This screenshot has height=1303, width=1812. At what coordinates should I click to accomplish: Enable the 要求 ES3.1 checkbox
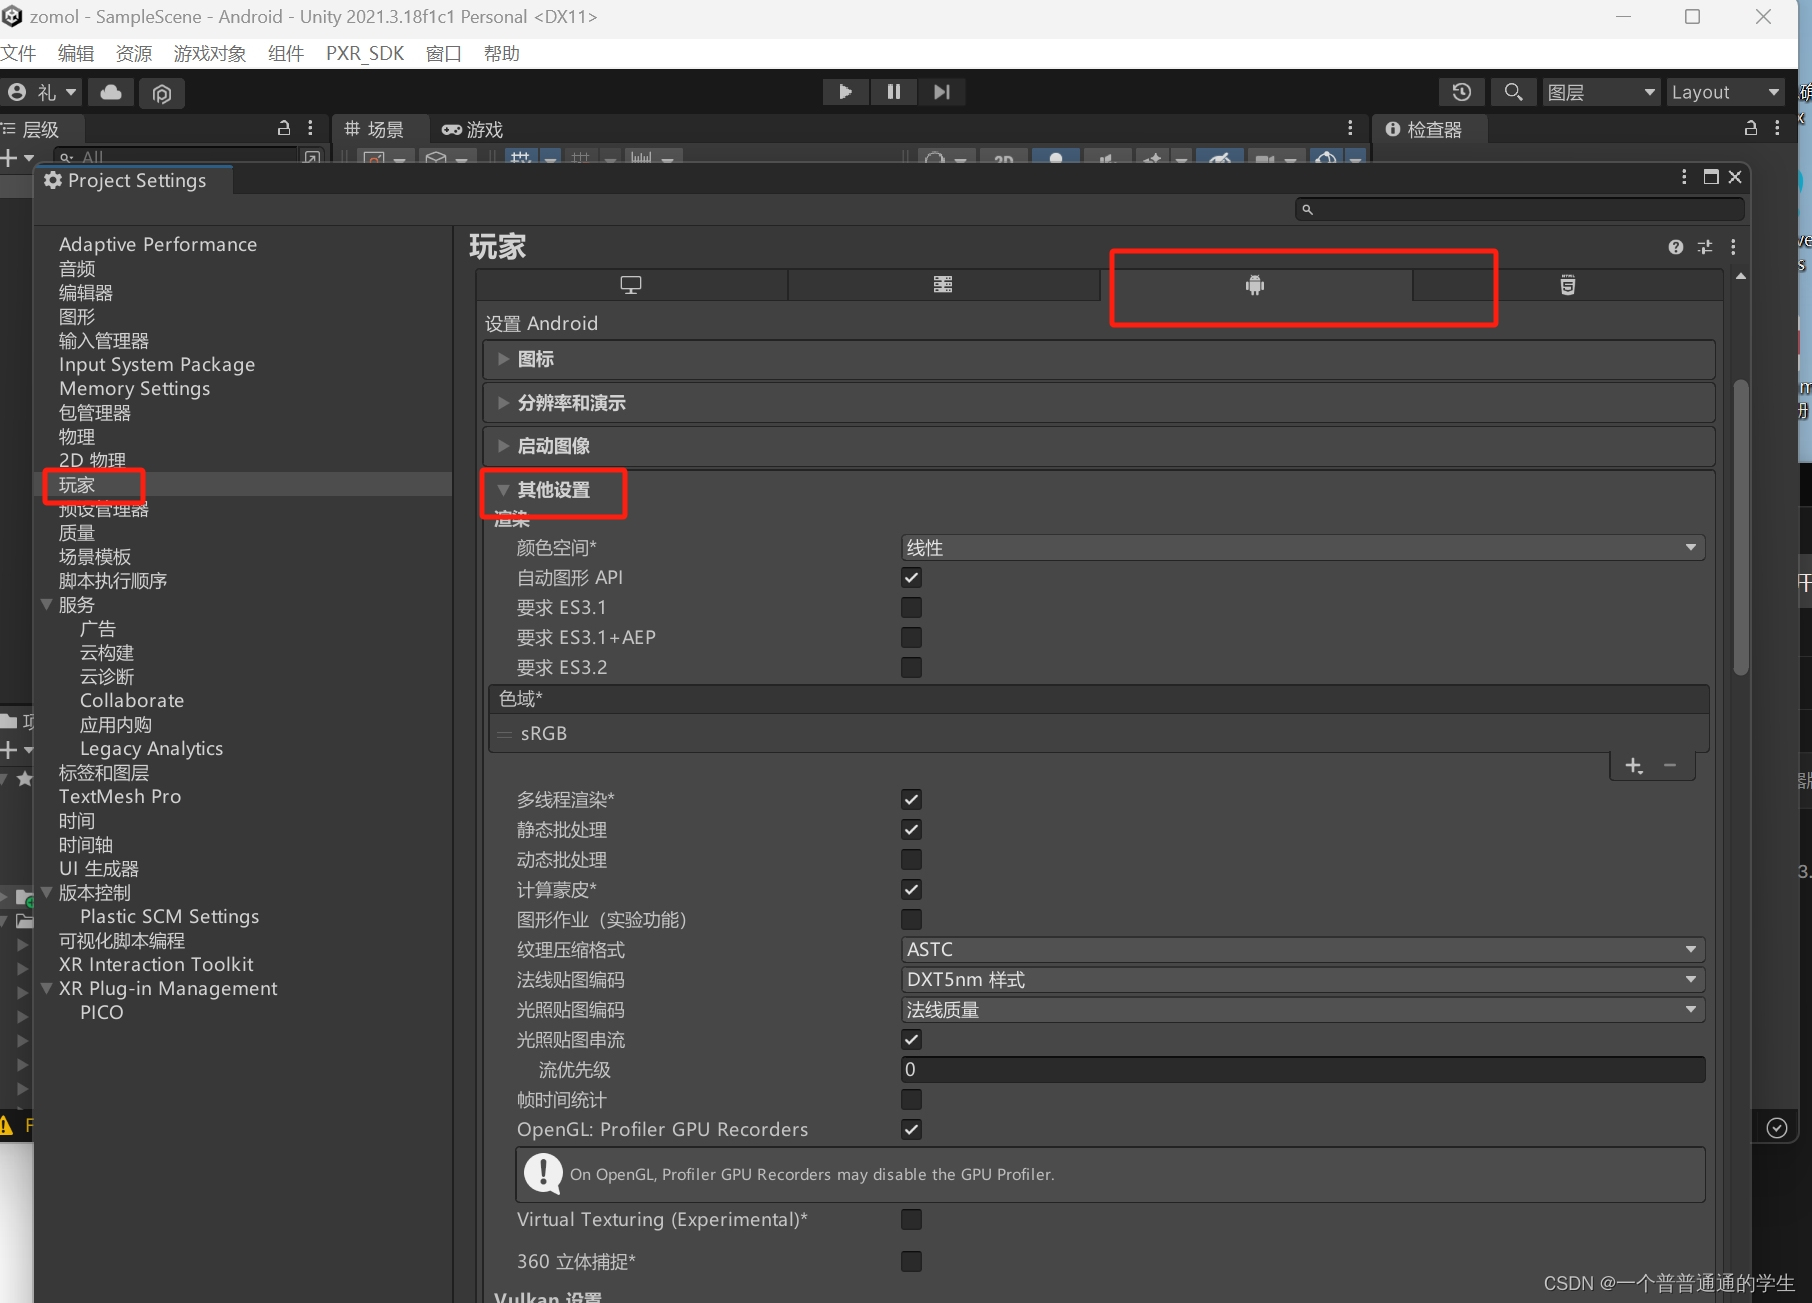pyautogui.click(x=911, y=608)
